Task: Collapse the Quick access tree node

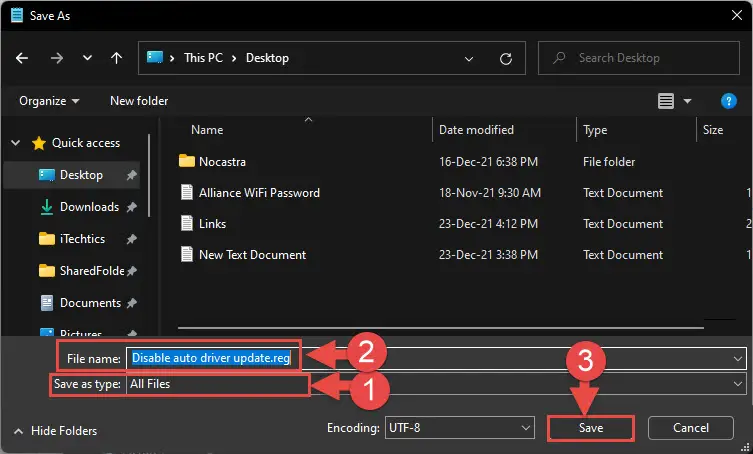Action: 16,143
